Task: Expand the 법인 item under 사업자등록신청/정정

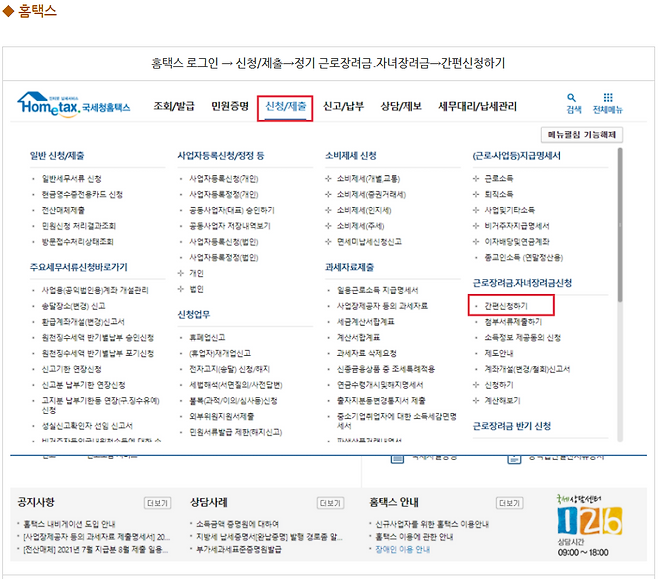Action: 196,288
